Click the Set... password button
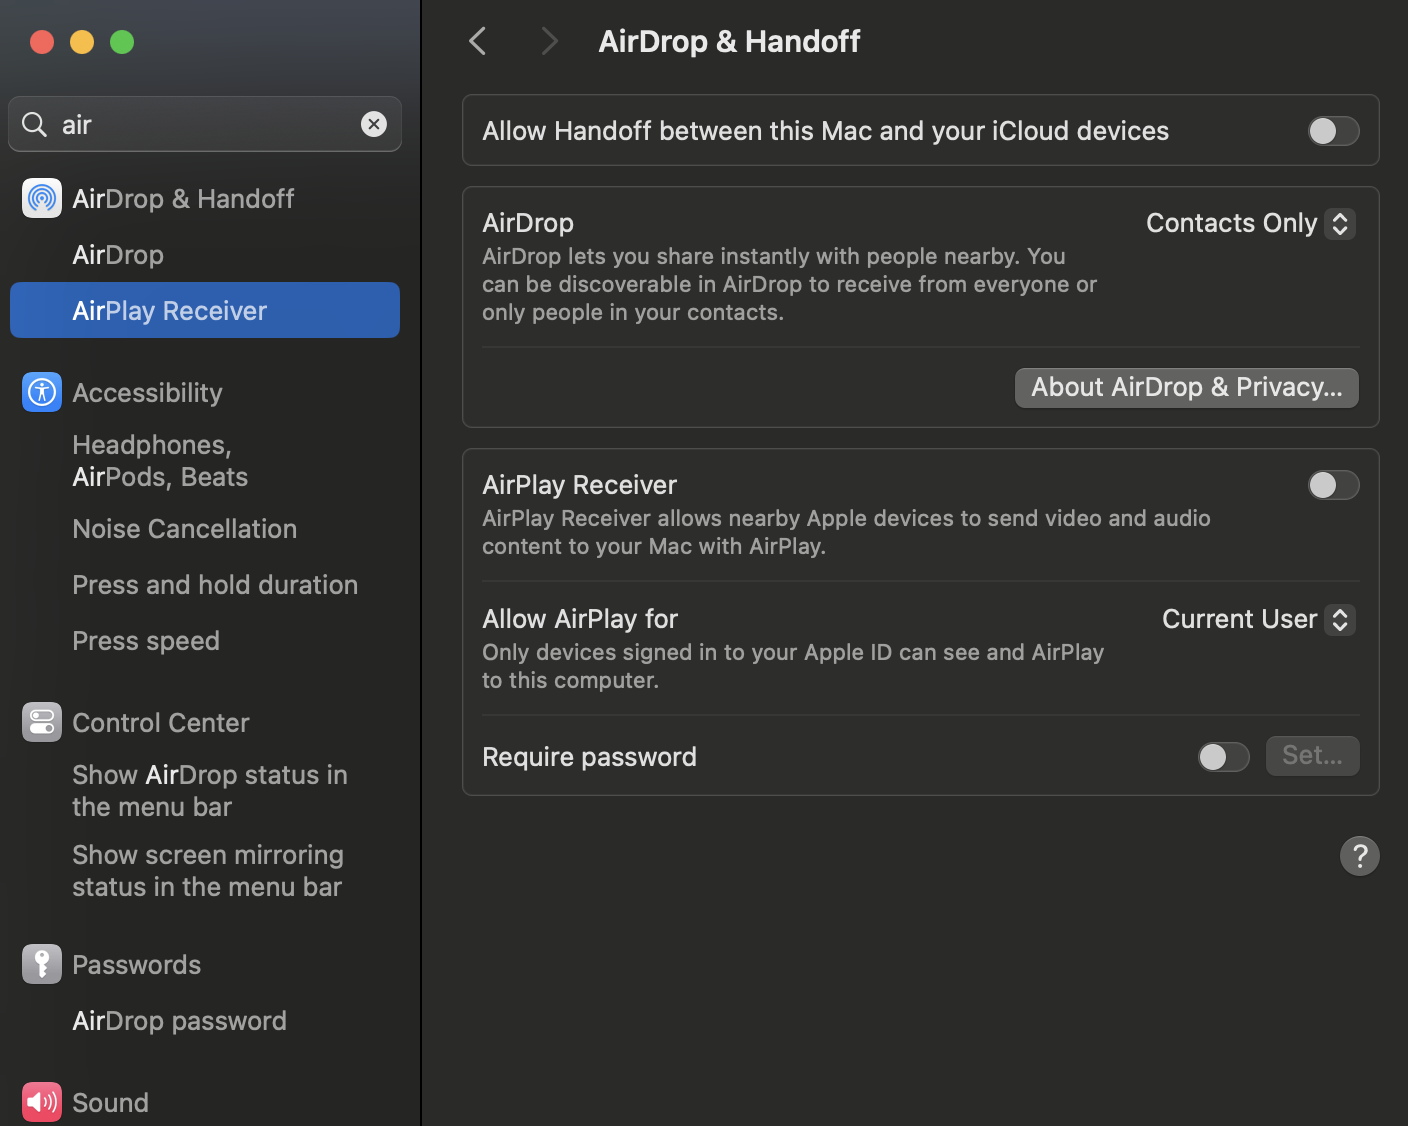The width and height of the screenshot is (1408, 1126). coord(1313,756)
